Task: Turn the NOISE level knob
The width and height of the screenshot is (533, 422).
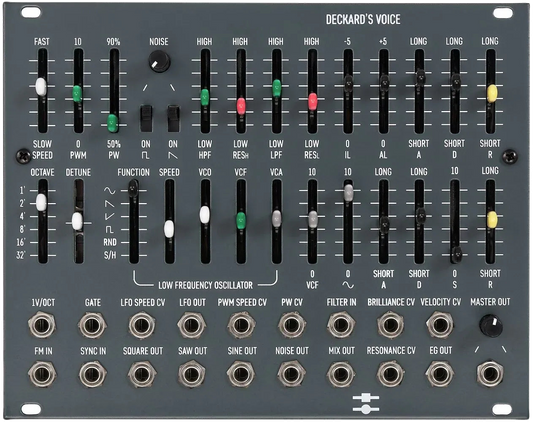Action: 159,61
